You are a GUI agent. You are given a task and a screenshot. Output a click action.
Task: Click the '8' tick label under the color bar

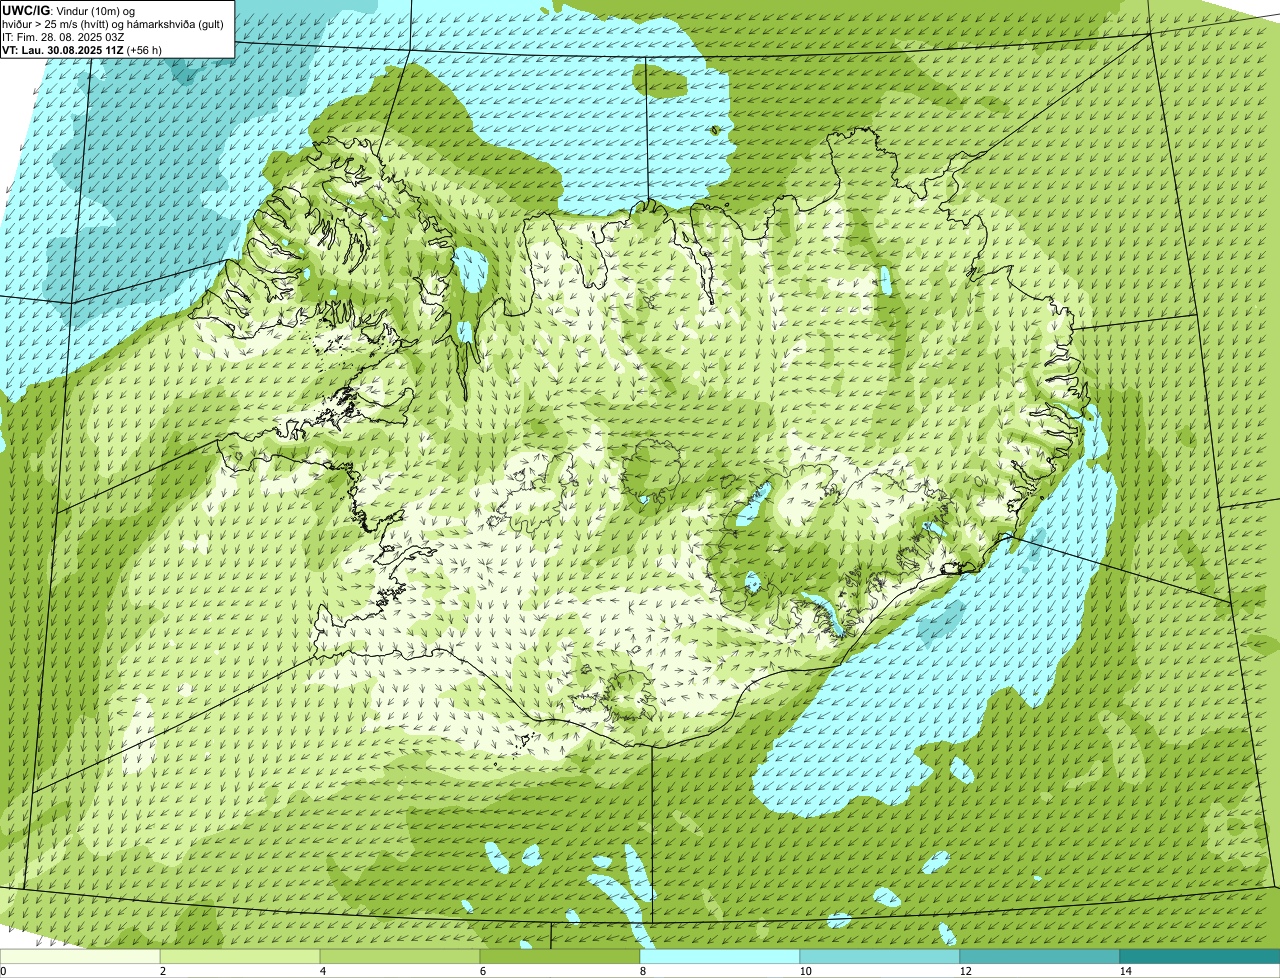click(642, 971)
